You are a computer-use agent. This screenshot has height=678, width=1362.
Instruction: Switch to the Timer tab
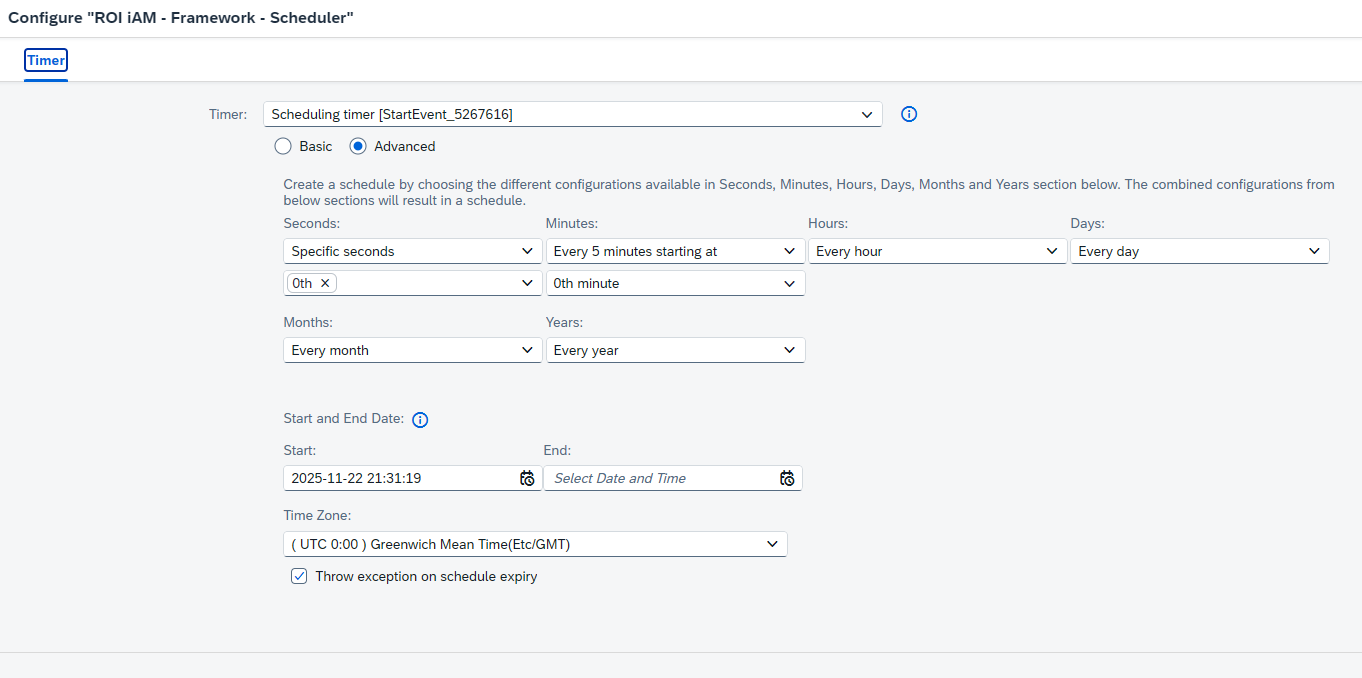pyautogui.click(x=45, y=61)
